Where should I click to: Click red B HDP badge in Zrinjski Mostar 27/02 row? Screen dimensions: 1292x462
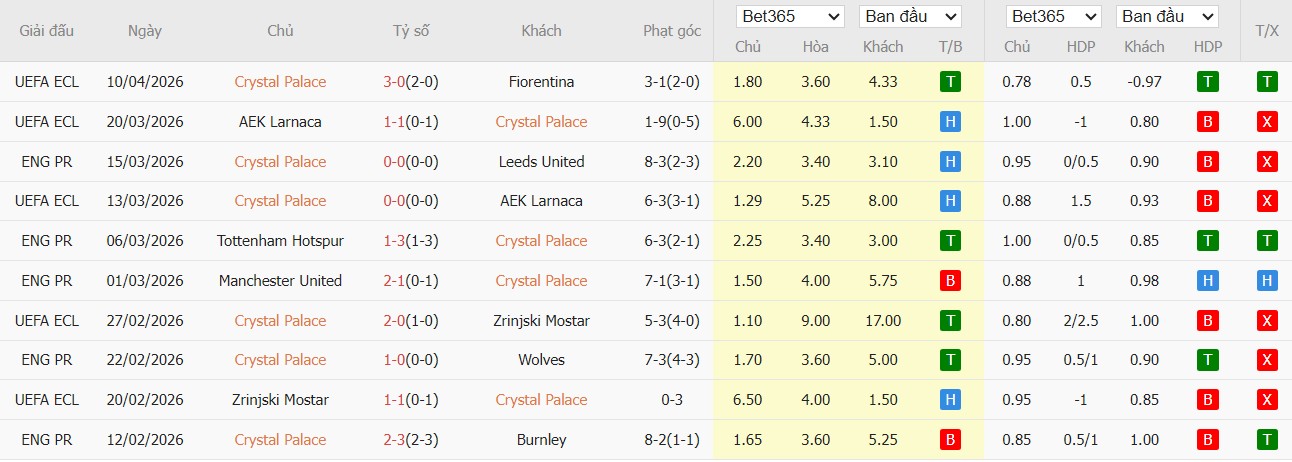pos(1207,321)
